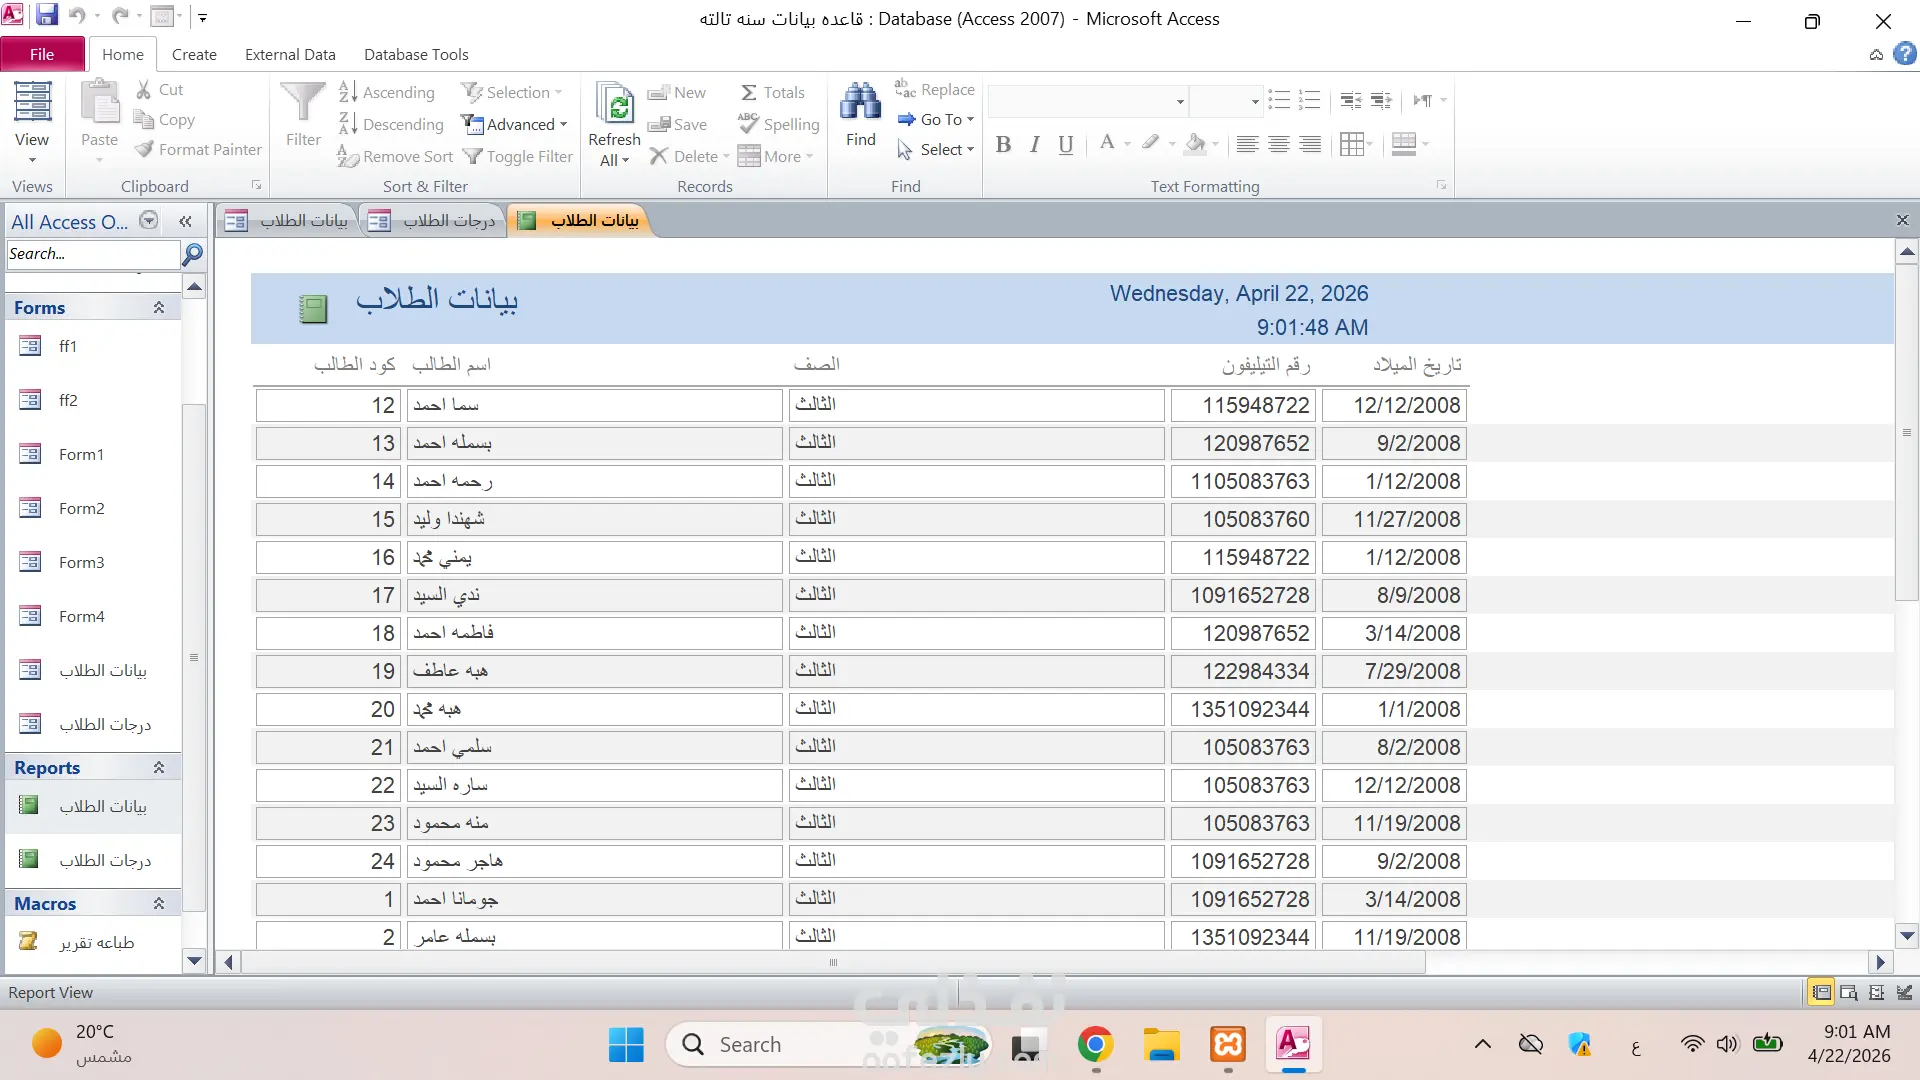Open File Explorer from taskbar
Screen dimensions: 1920x1080
click(x=1162, y=1045)
